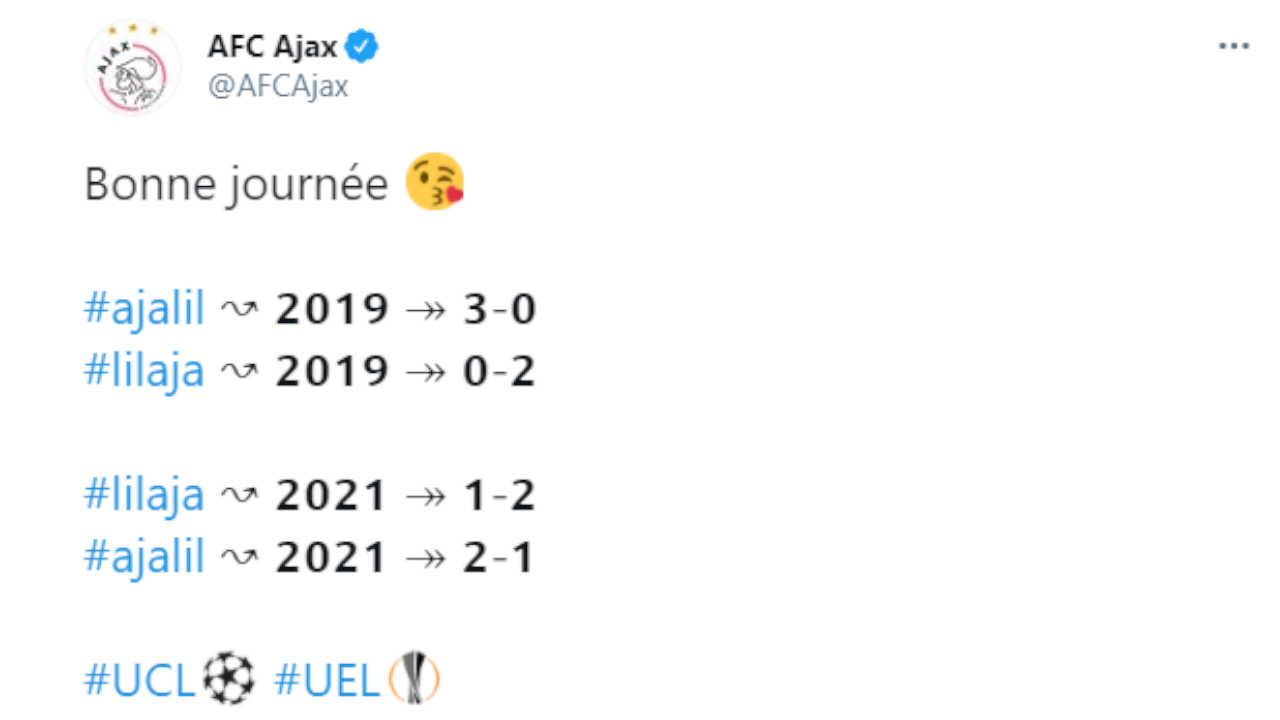Open the @AFCAjax handle link

(278, 87)
